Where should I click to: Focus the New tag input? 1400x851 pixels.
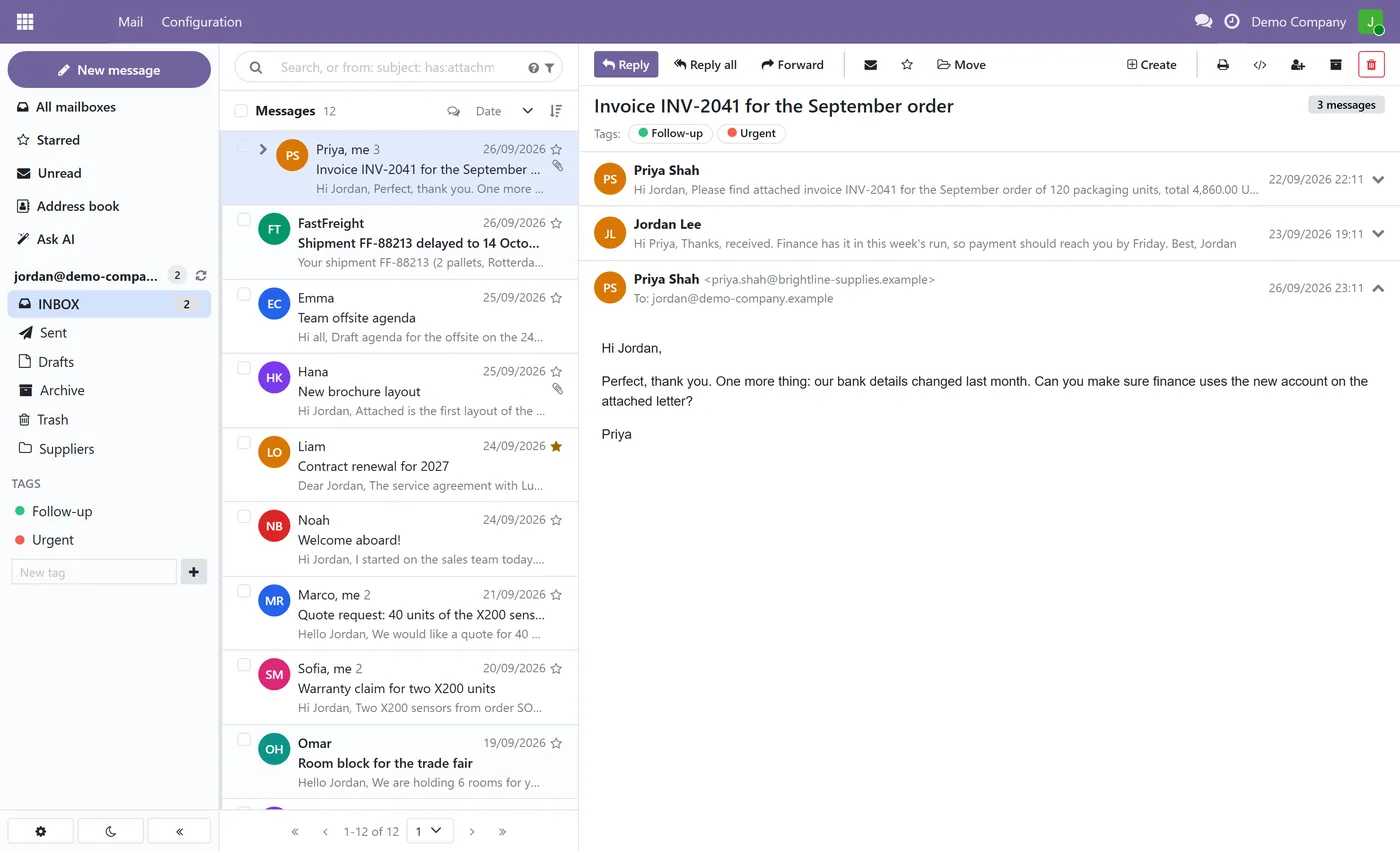94,572
